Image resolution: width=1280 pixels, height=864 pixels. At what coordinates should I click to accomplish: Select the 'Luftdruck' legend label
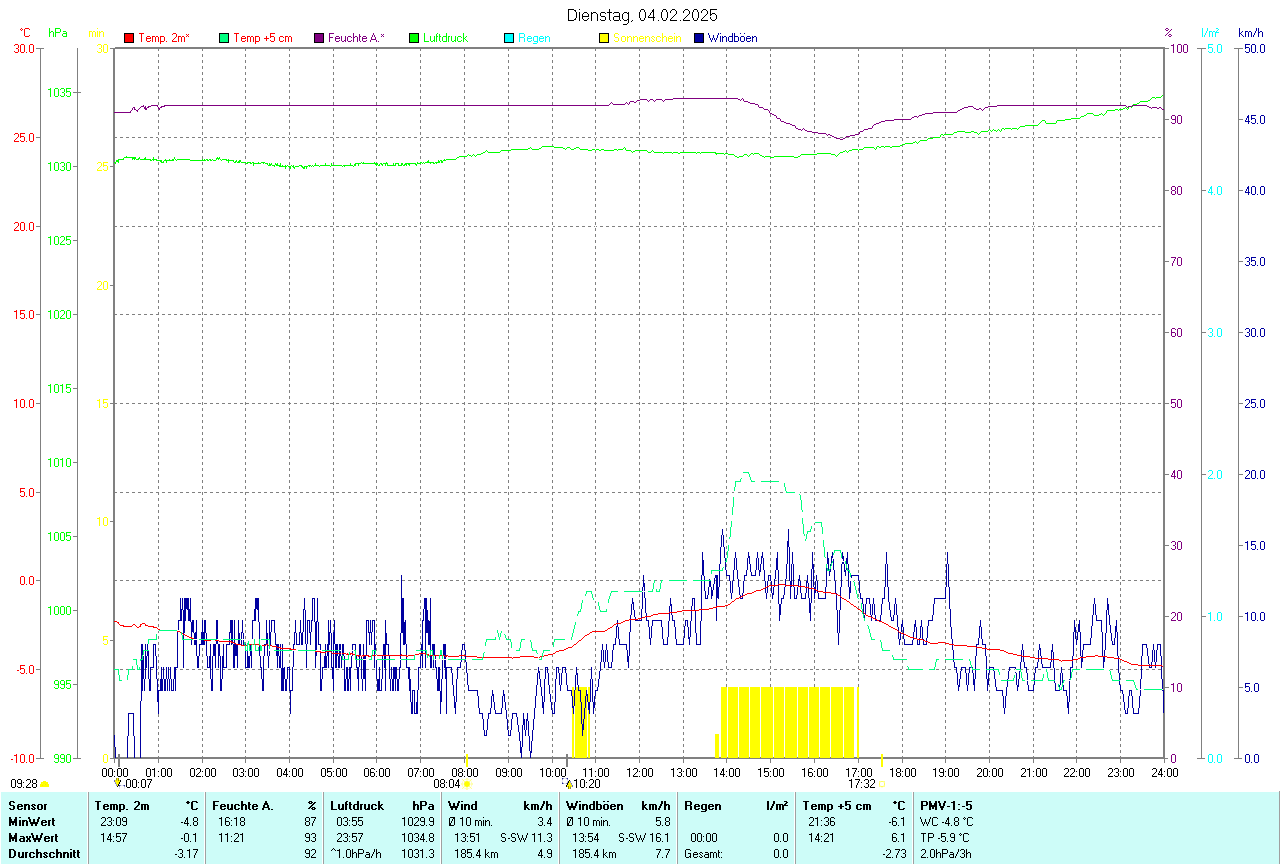tap(445, 38)
